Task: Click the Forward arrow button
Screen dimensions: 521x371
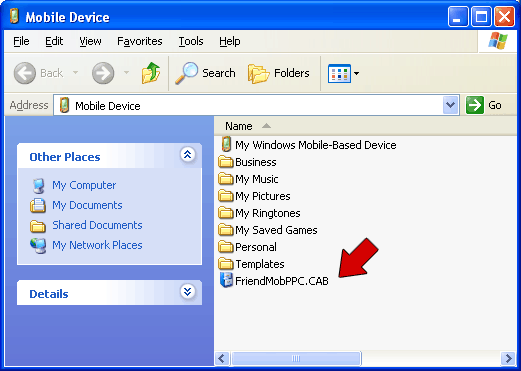Action: [x=103, y=73]
